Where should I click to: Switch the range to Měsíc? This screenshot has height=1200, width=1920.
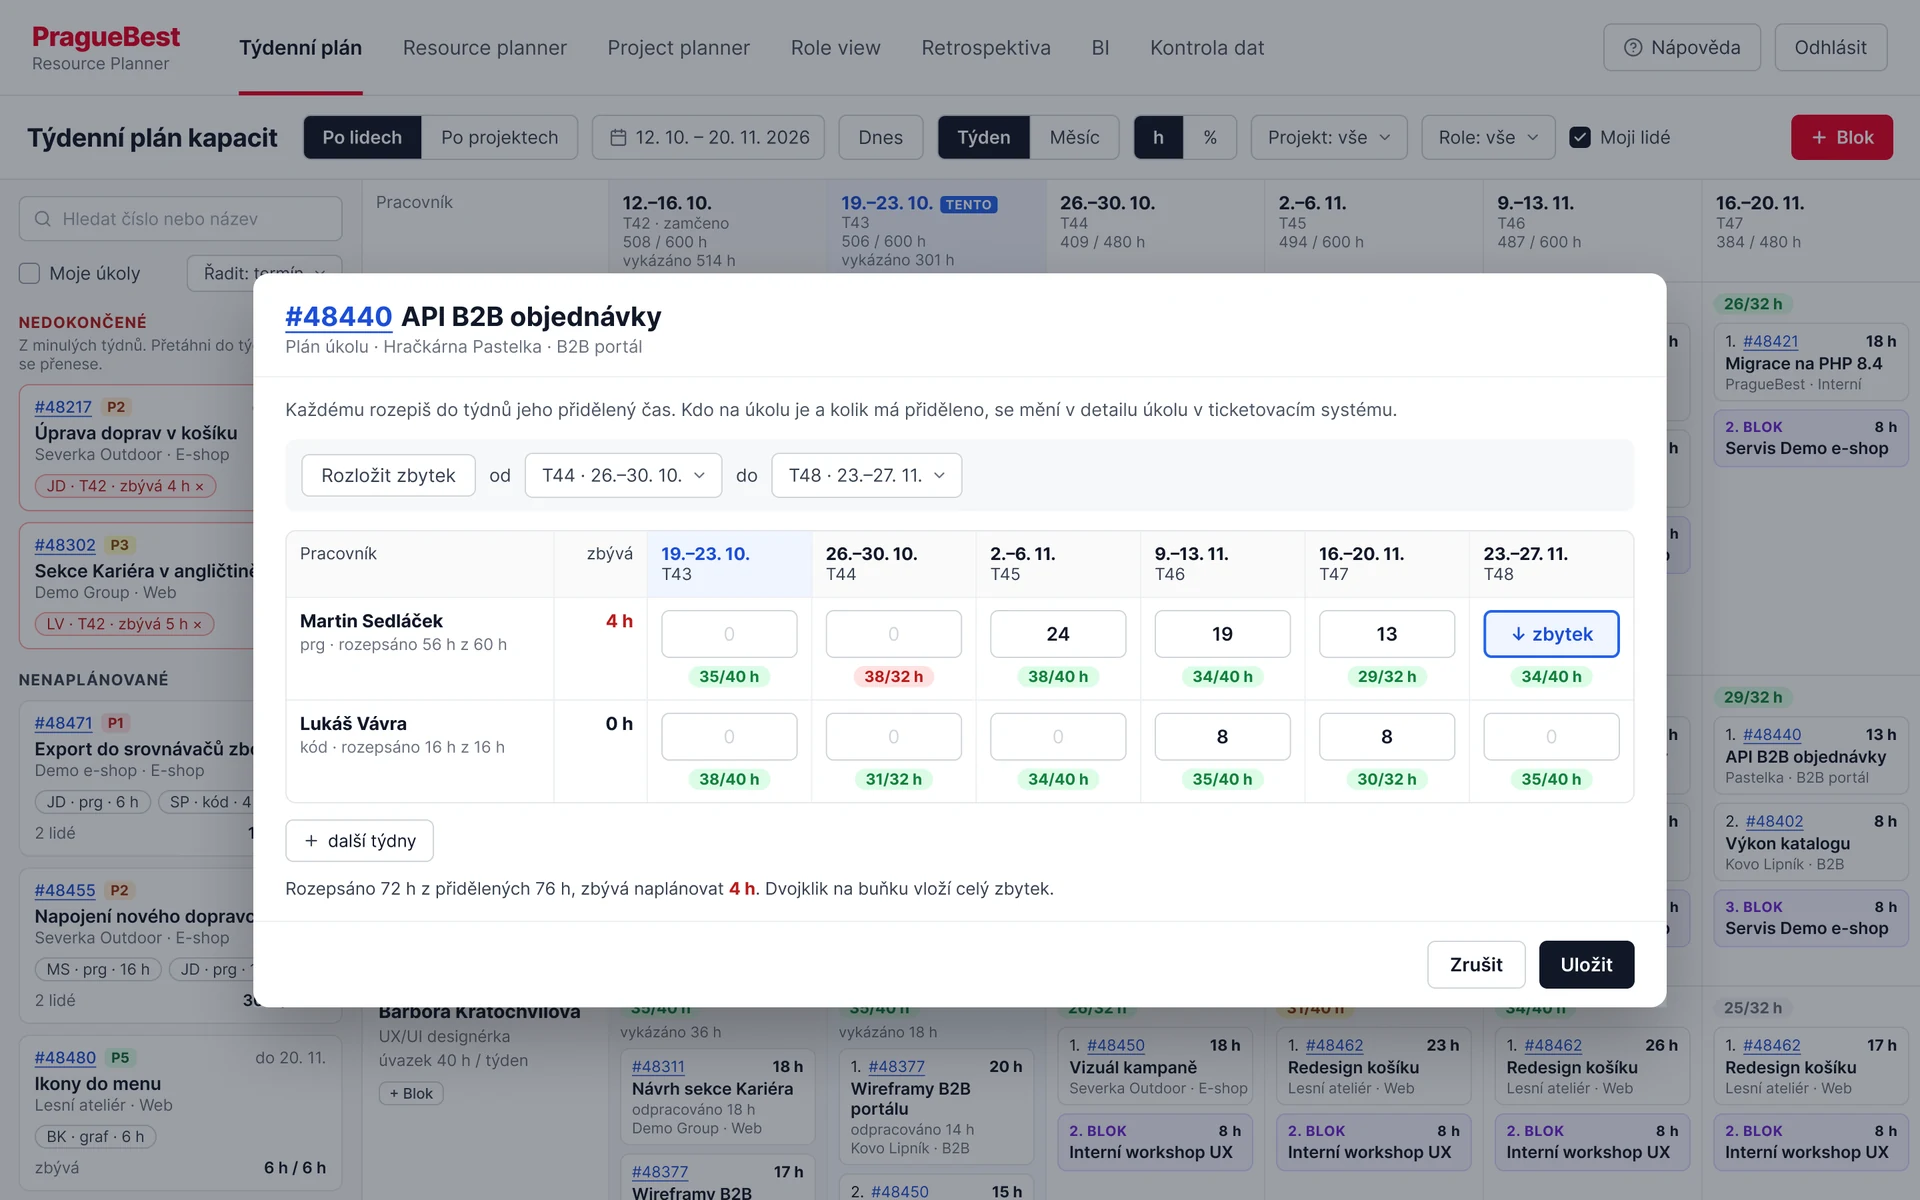coord(1074,137)
